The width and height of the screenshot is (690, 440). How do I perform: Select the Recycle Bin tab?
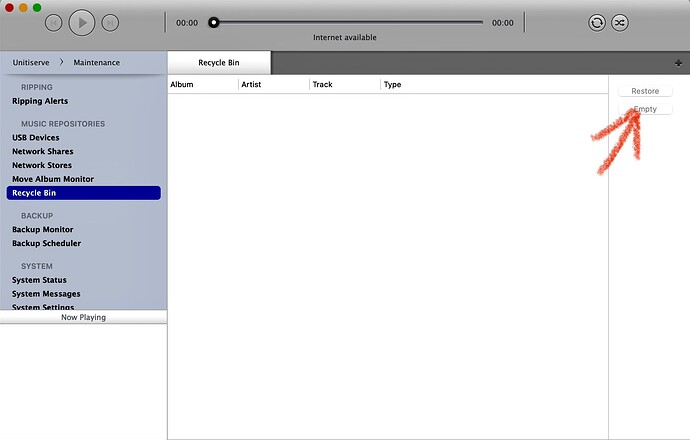click(x=219, y=63)
